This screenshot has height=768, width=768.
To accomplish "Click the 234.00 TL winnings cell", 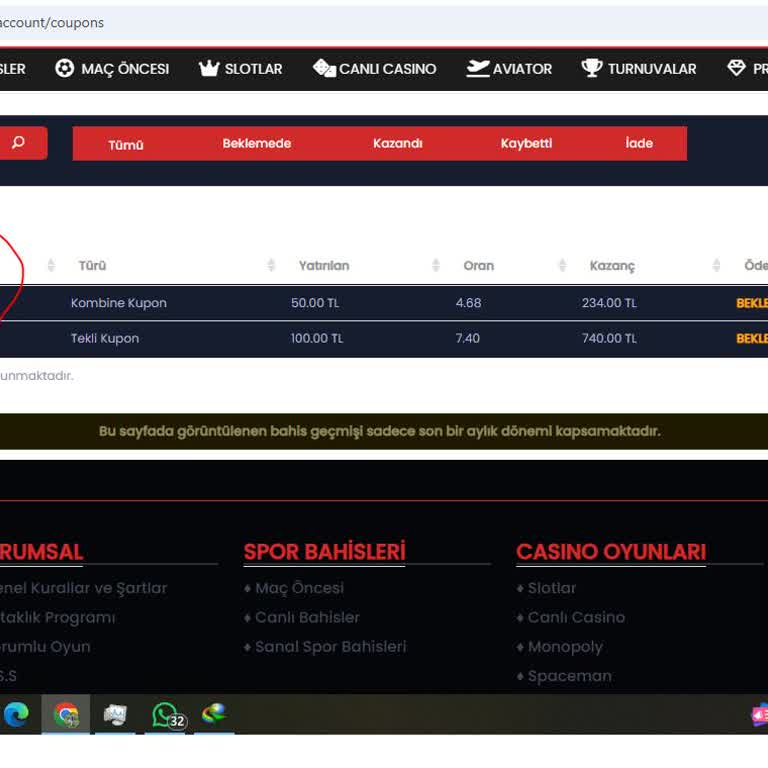I will point(609,303).
